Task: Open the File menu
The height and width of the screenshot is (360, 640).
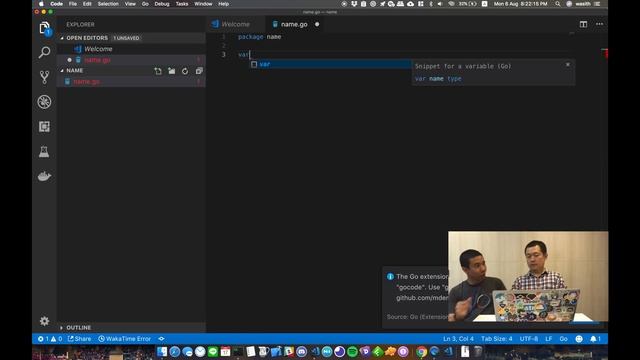Action: [73, 4]
